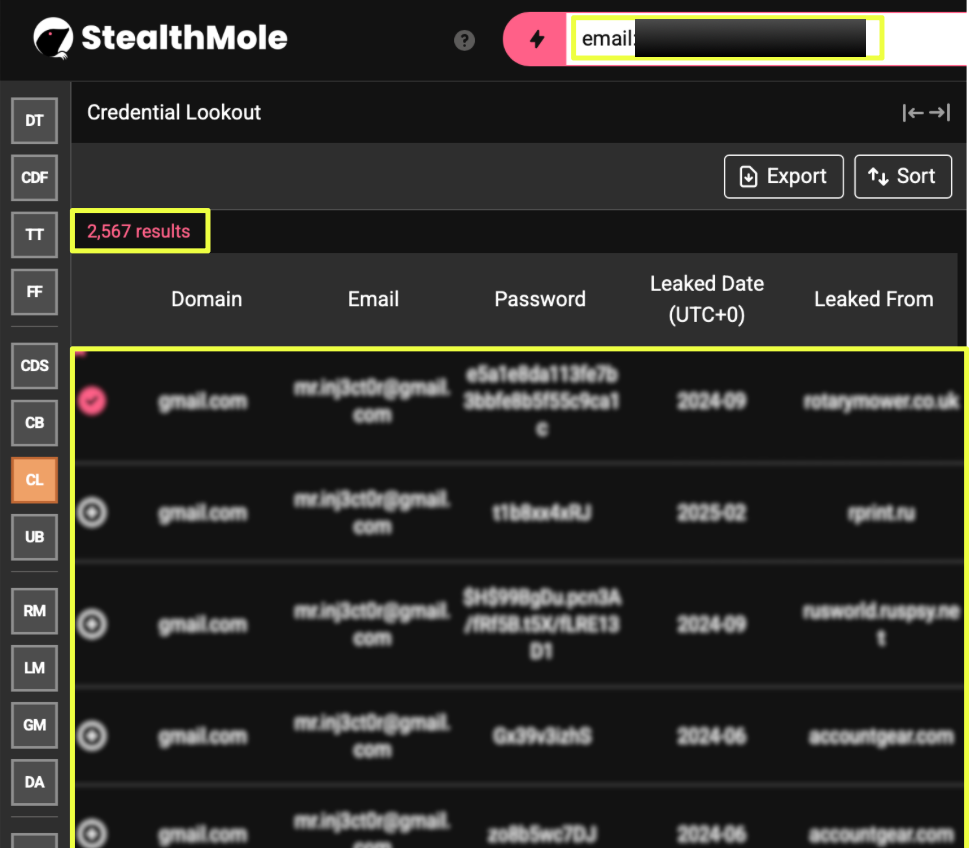970x848 pixels.
Task: Select the active CL sidebar tab
Action: [x=35, y=480]
